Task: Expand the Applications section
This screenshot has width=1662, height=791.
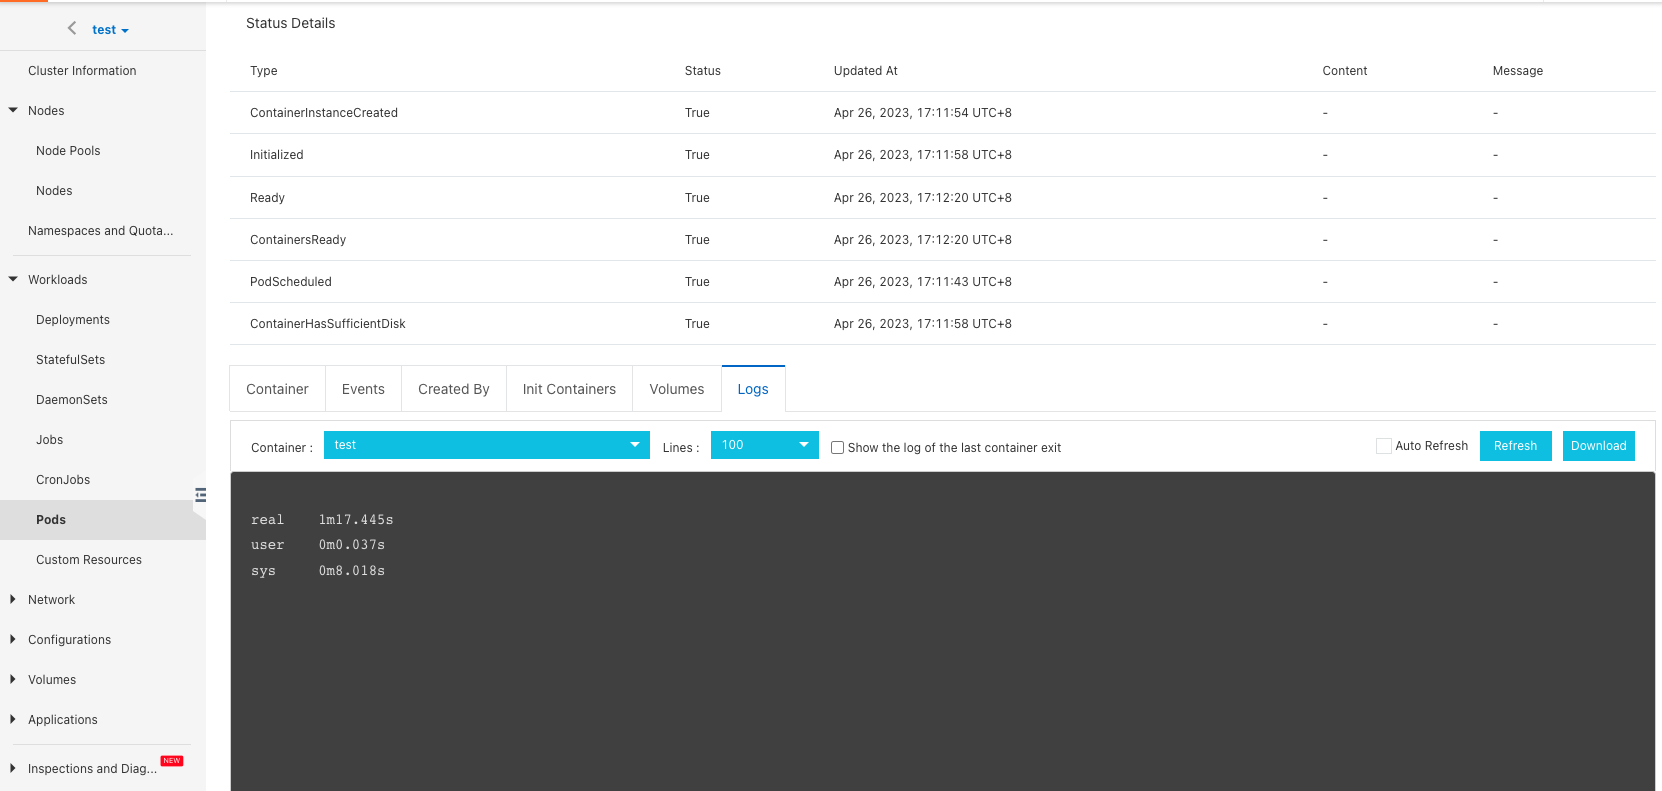Action: pos(13,720)
